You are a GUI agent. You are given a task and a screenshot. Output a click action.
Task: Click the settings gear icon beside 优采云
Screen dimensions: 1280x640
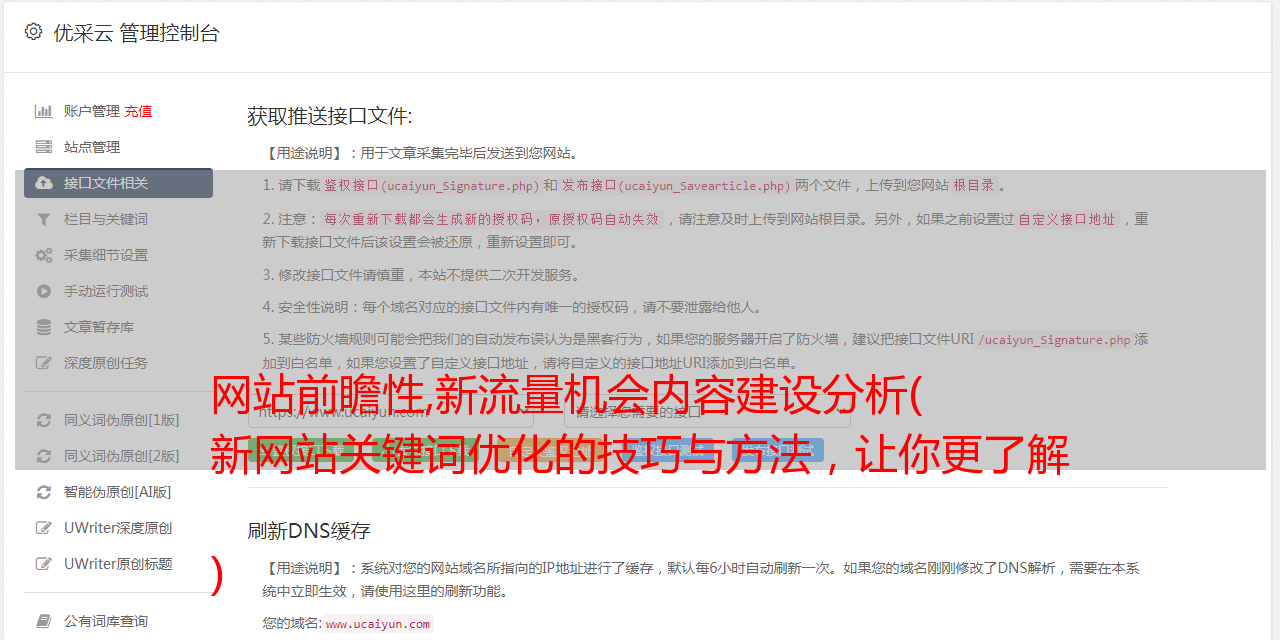34,32
